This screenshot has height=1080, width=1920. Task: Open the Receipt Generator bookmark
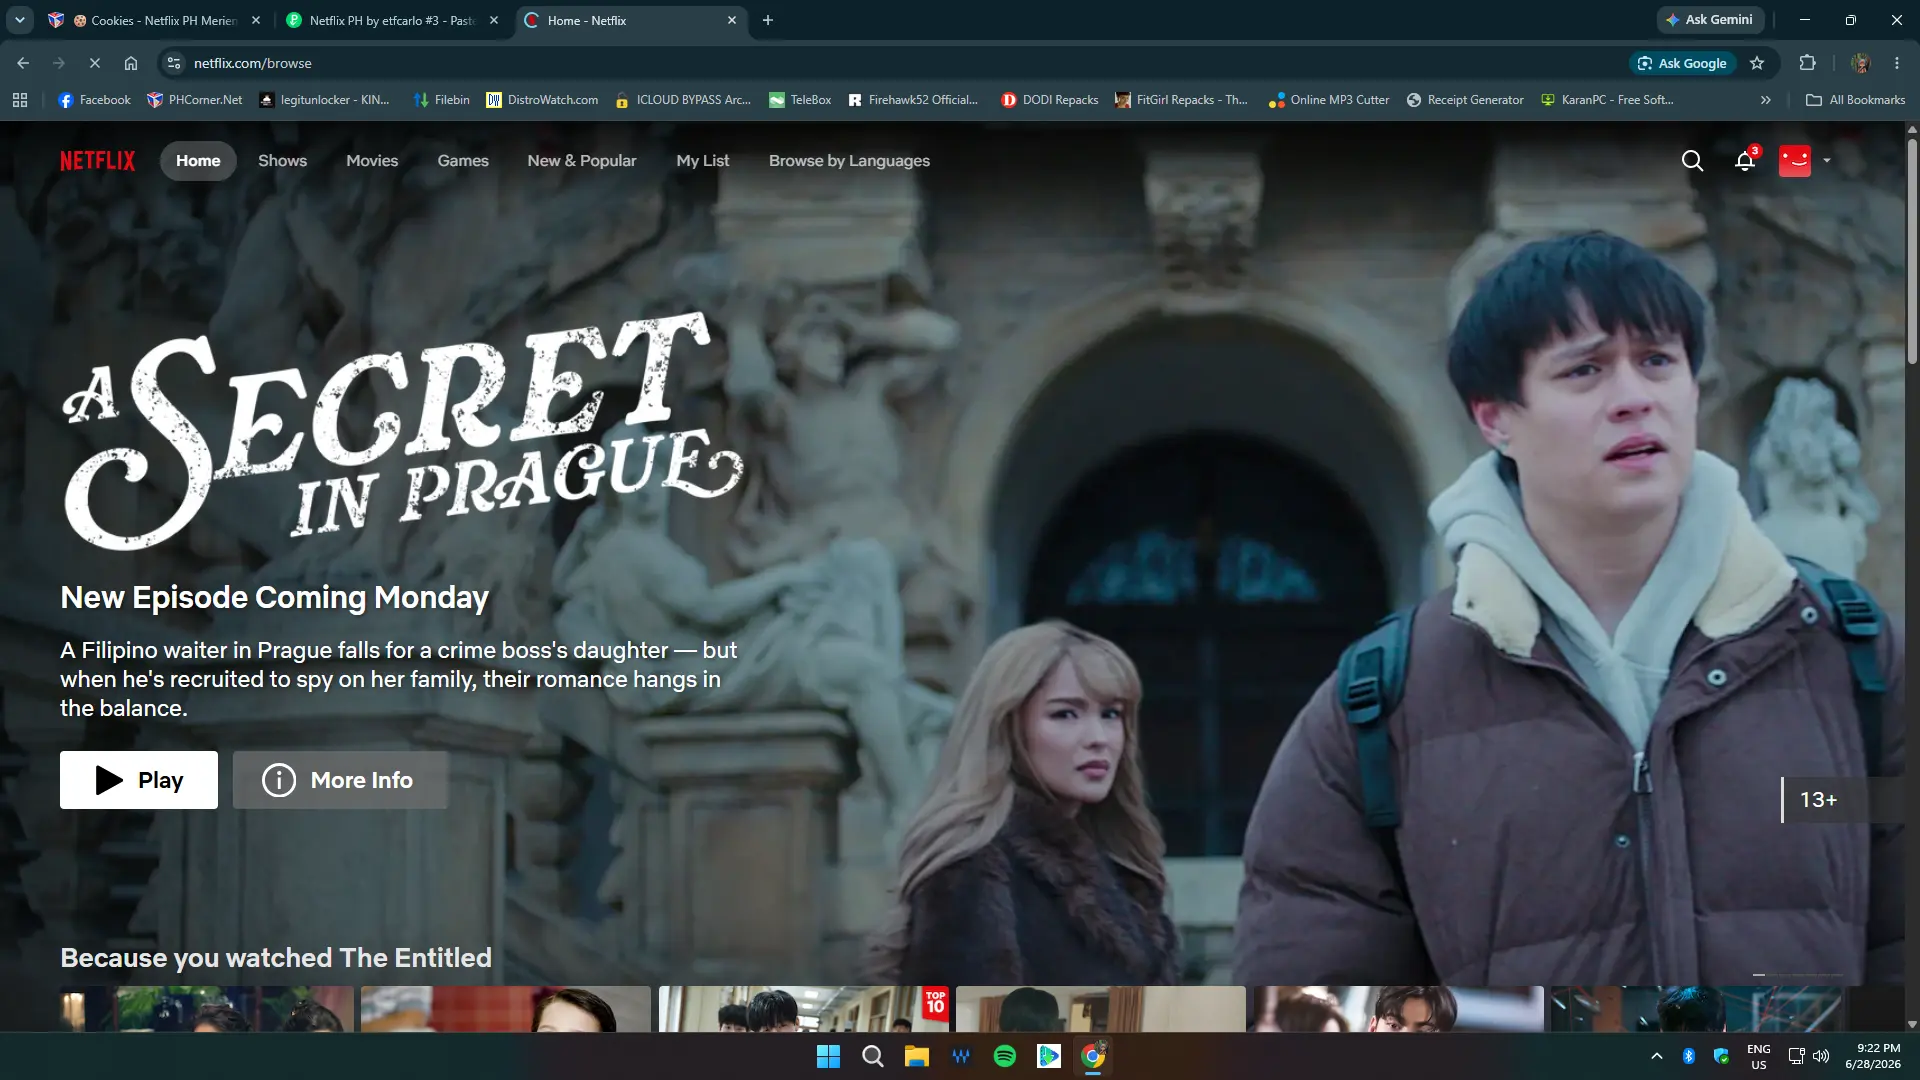[x=1465, y=100]
